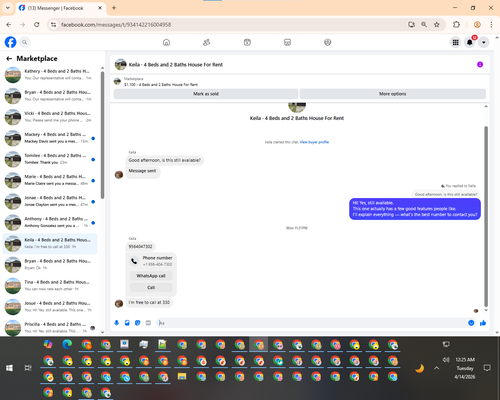Screen dimensions: 500x400
Task: Open the nine-dot Menu grid icon
Action: point(455,42)
